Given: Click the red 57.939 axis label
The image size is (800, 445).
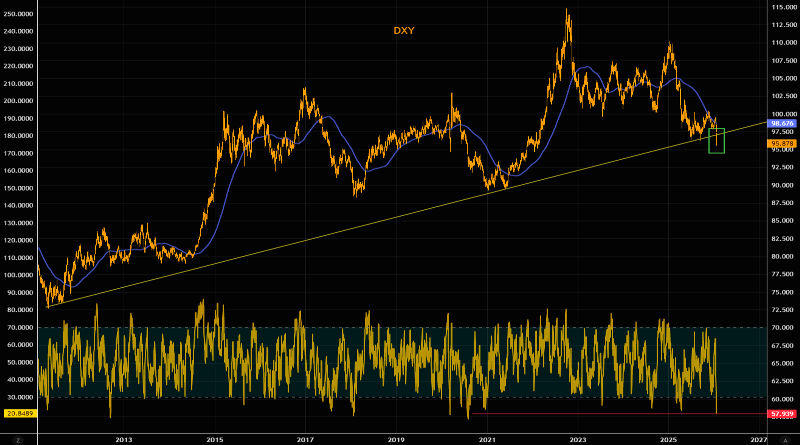Looking at the screenshot, I should coord(782,413).
